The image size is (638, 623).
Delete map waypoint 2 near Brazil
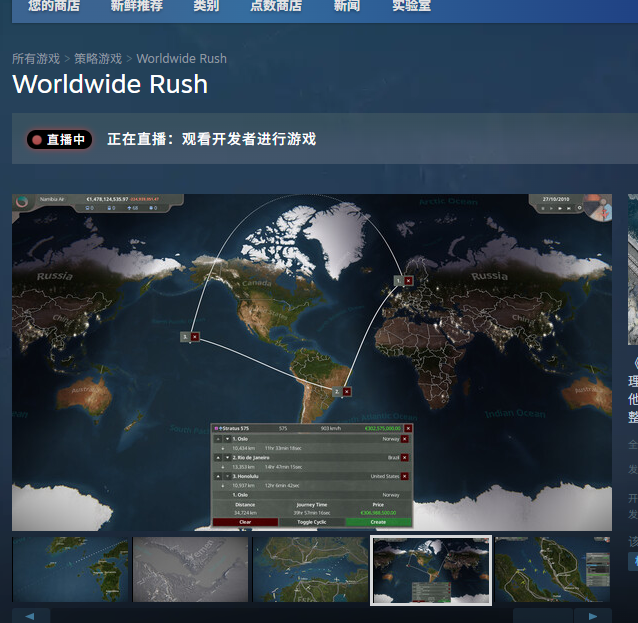[347, 392]
